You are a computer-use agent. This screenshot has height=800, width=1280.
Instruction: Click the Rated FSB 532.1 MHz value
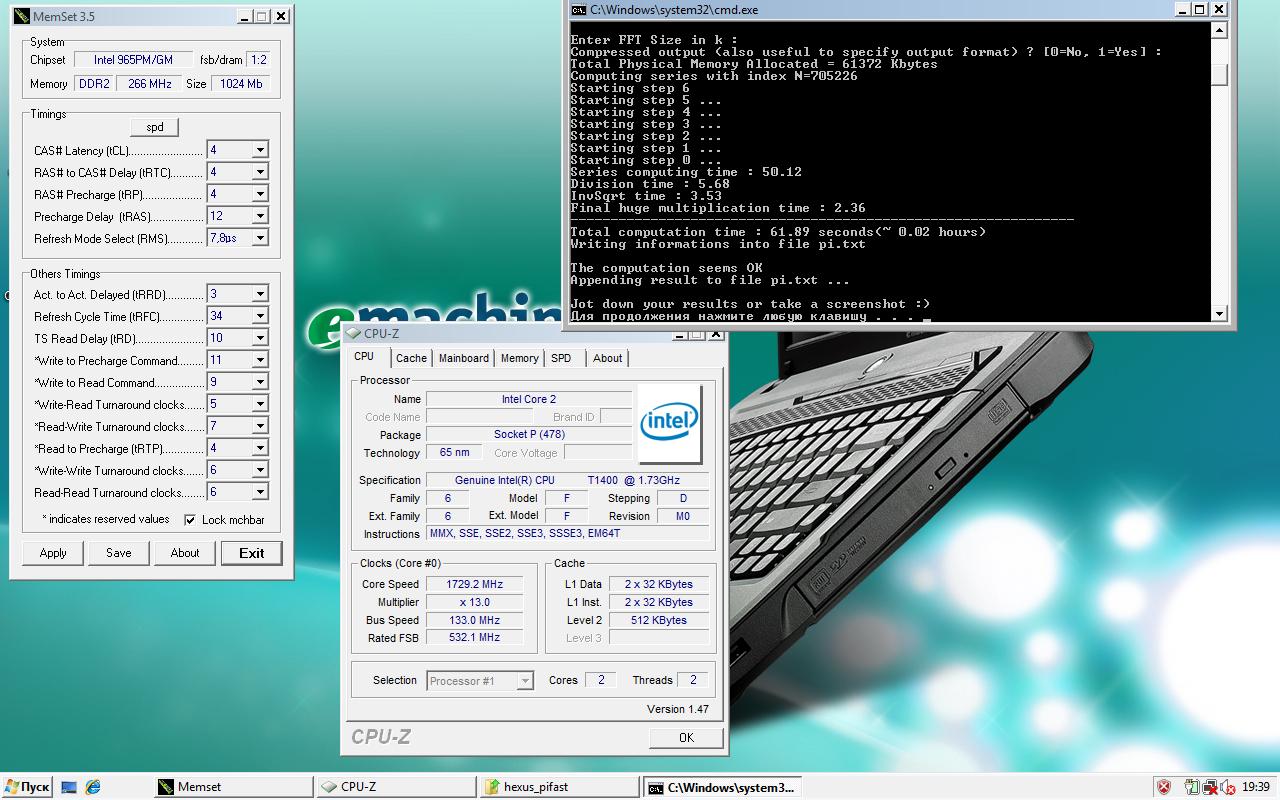[x=474, y=638]
